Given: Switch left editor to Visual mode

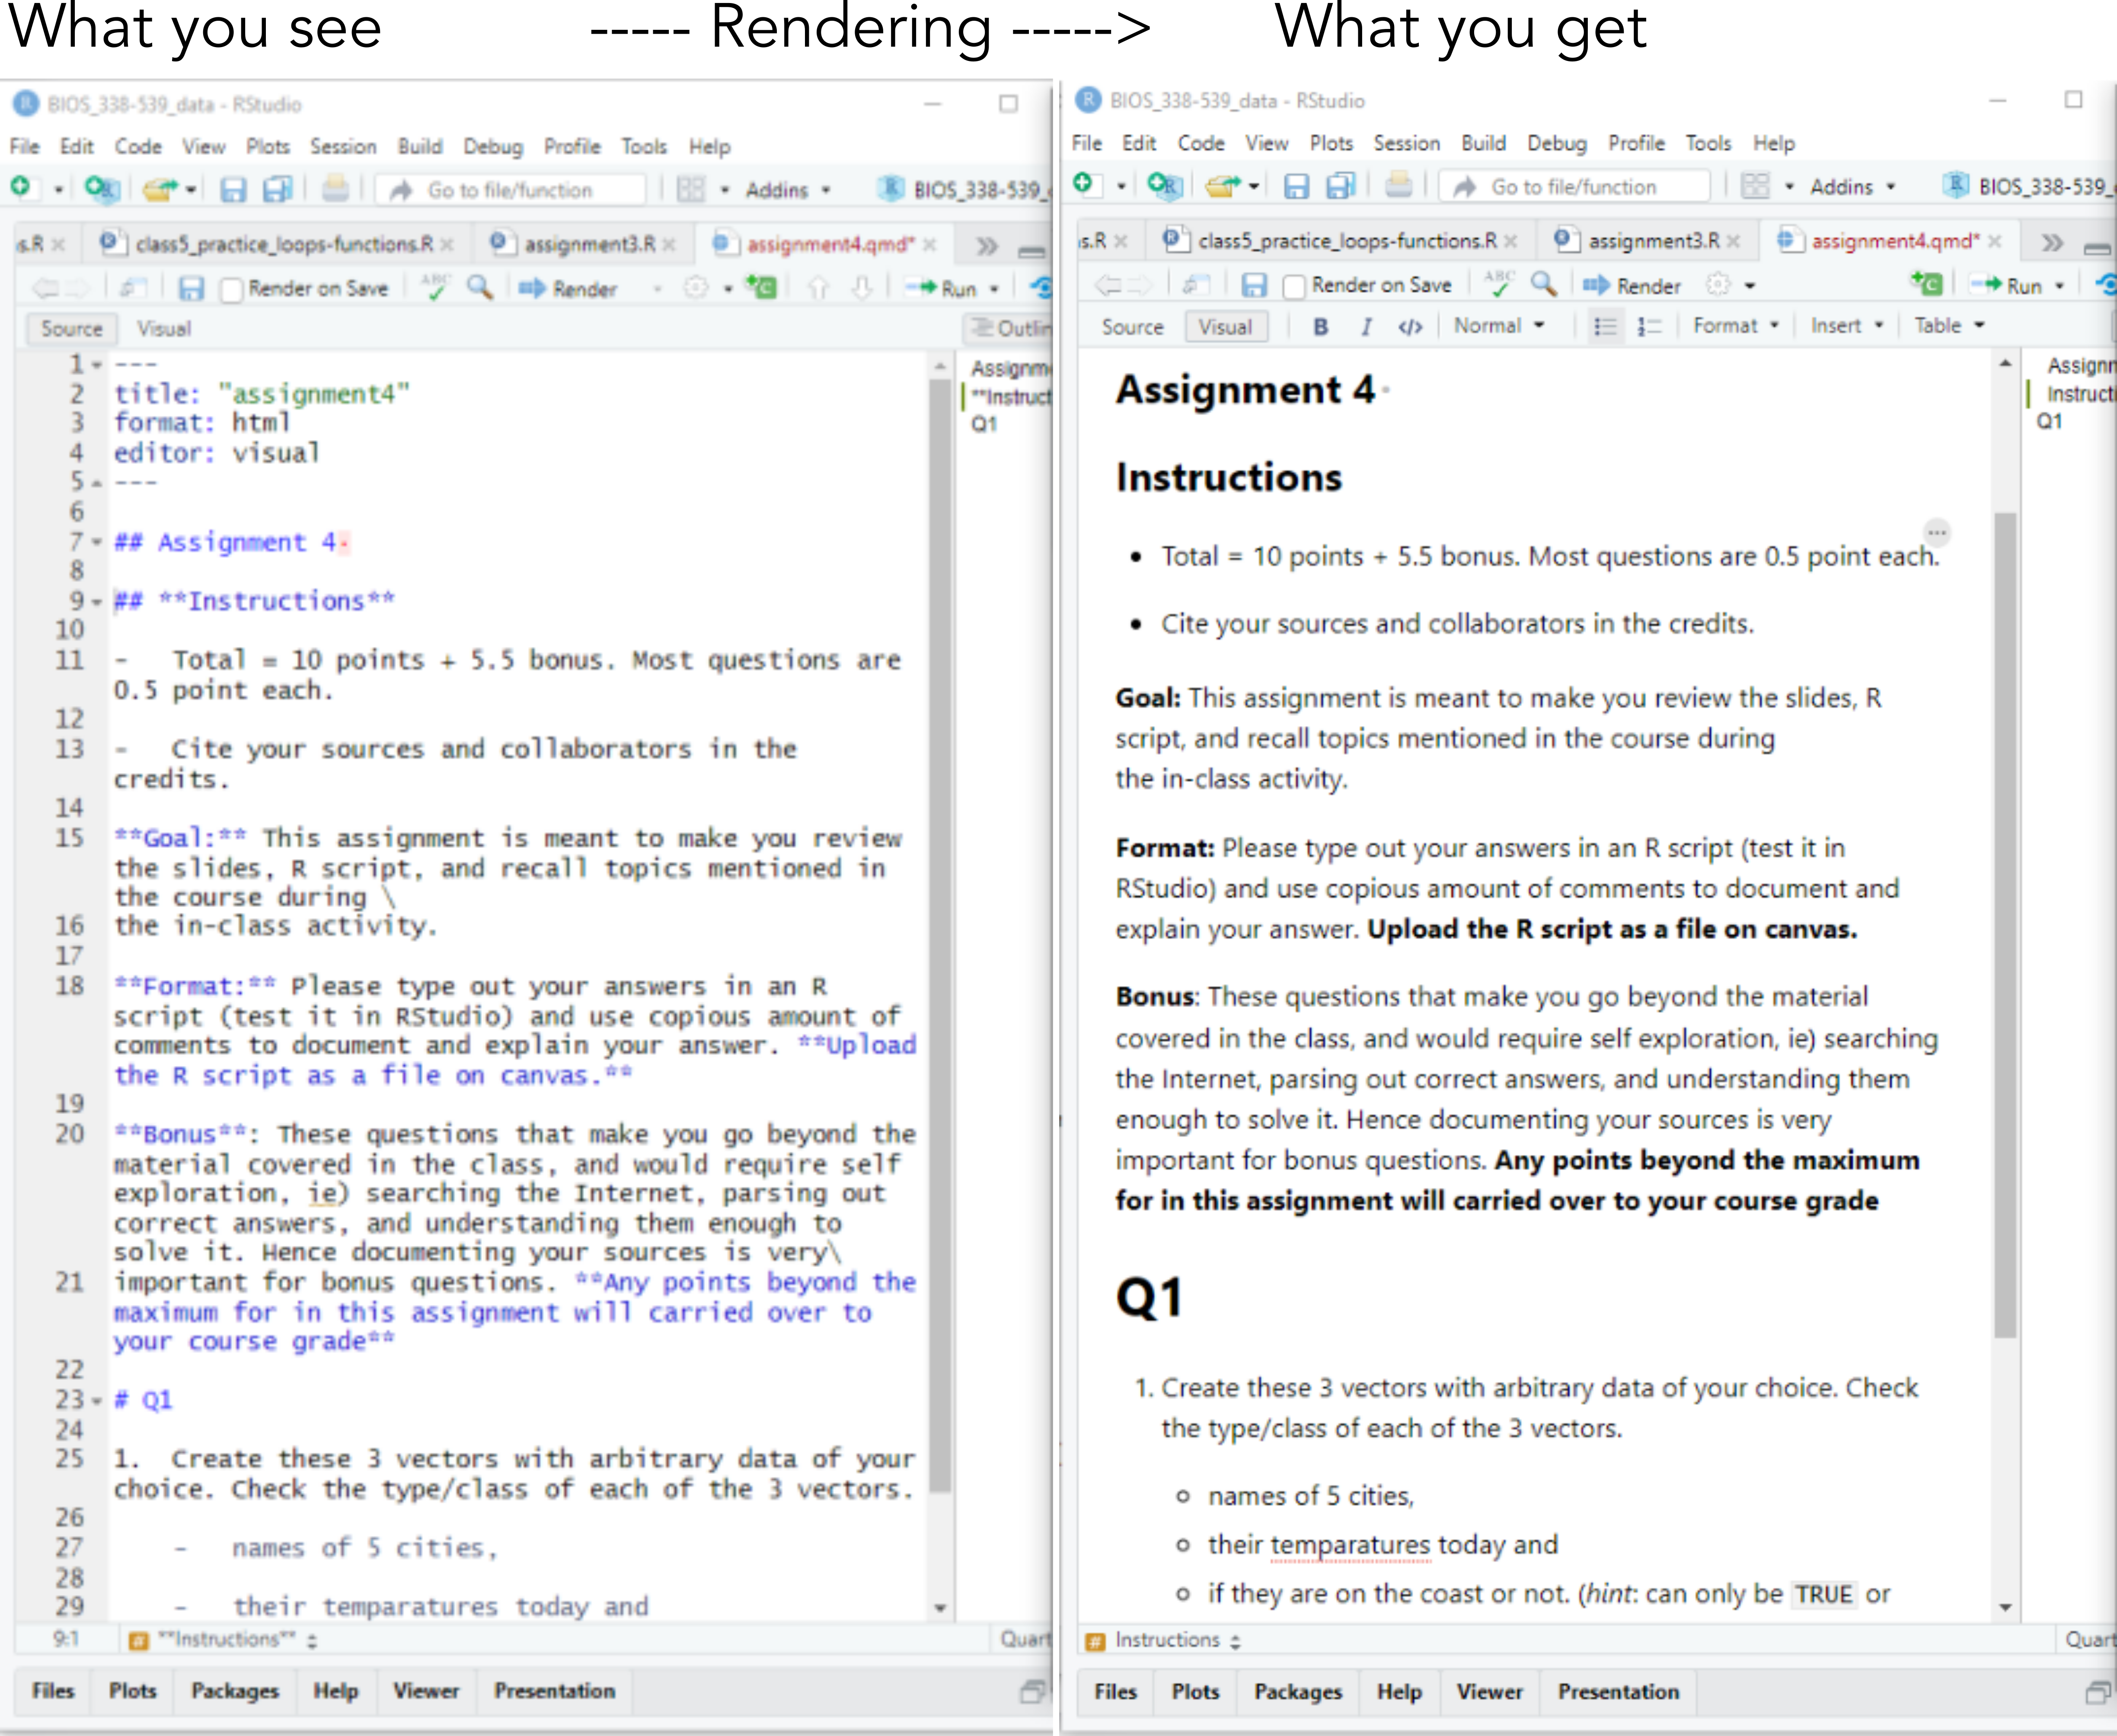Looking at the screenshot, I should (163, 328).
